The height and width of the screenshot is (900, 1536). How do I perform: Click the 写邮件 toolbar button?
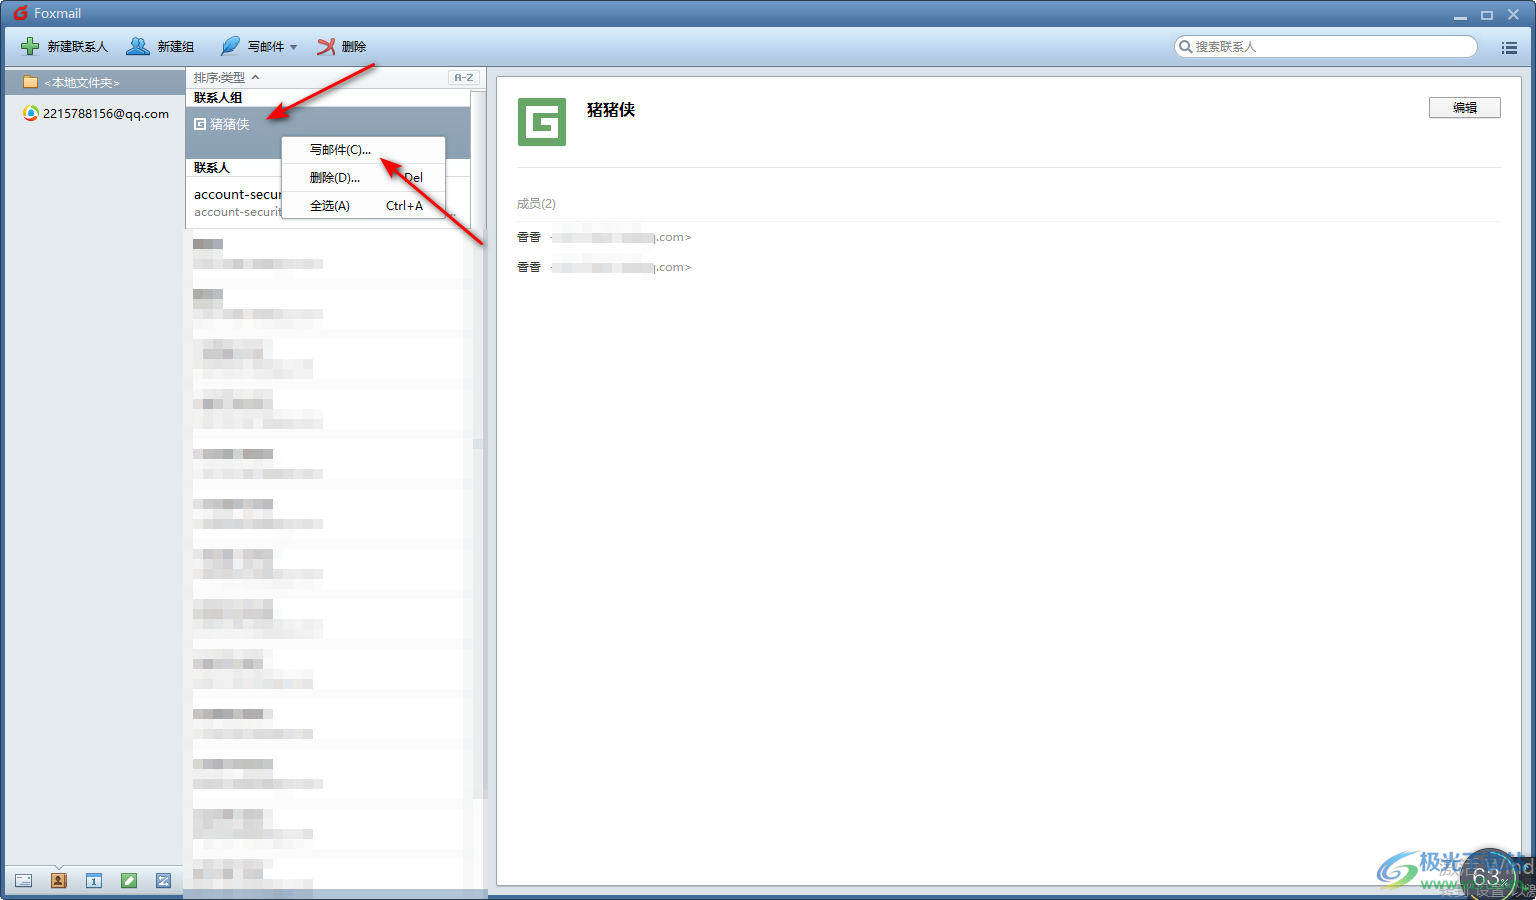point(253,46)
